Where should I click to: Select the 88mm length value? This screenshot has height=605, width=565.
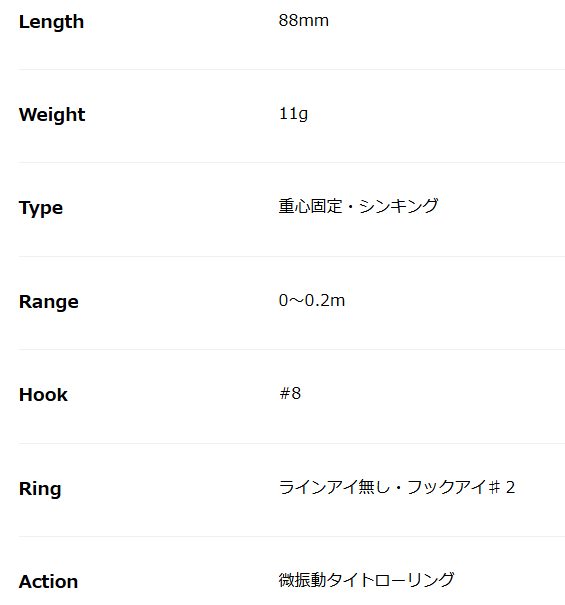pos(304,20)
